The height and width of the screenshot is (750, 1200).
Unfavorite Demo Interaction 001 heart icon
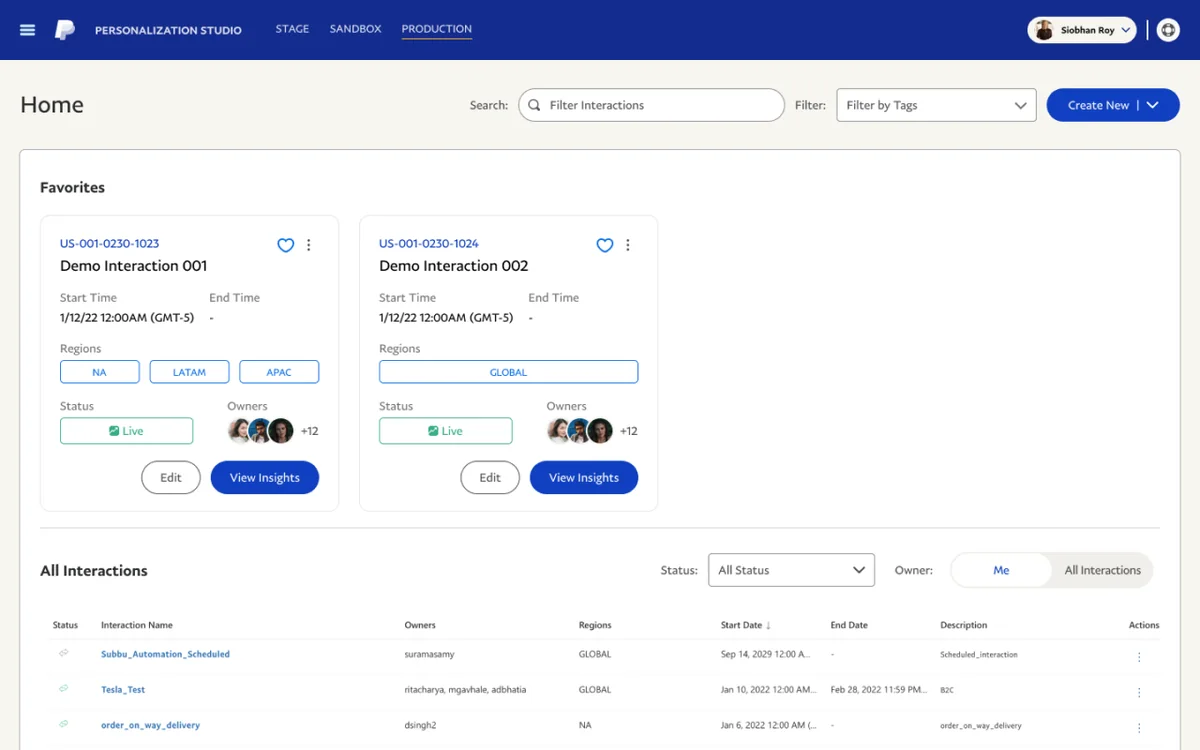pos(286,245)
